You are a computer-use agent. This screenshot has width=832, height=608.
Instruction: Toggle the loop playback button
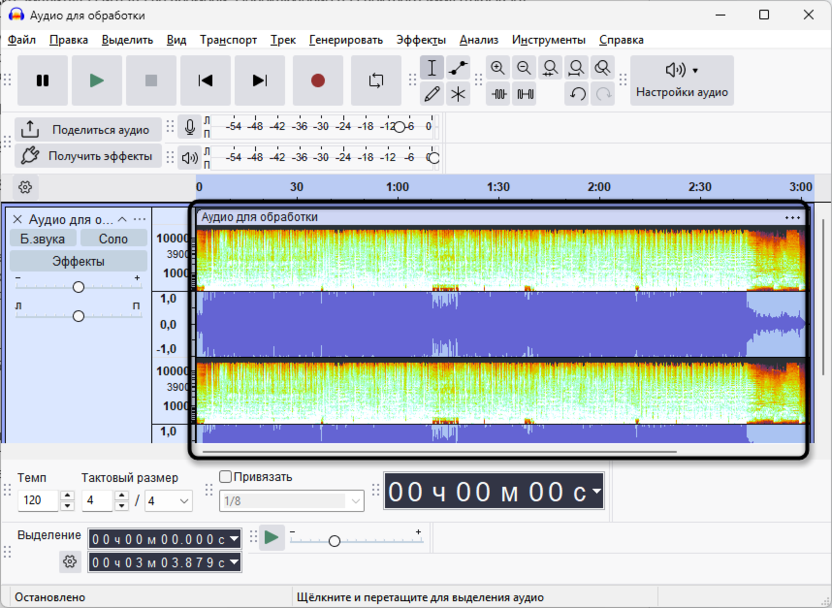[376, 81]
